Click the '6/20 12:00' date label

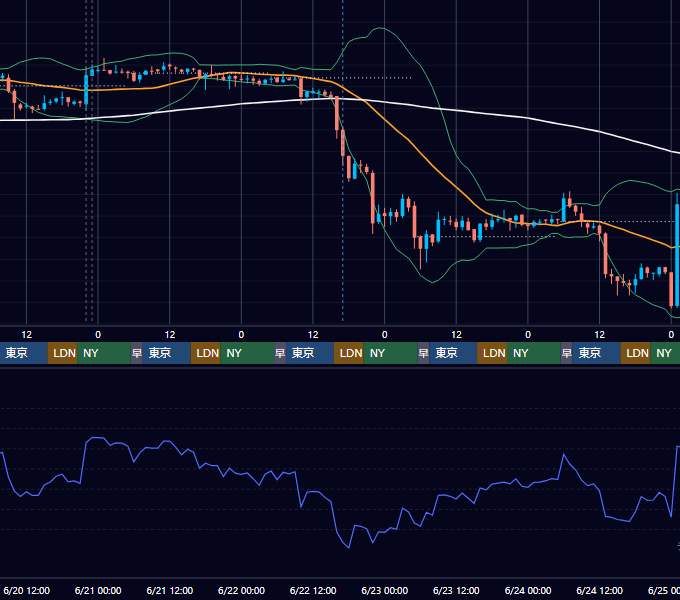pos(26,590)
